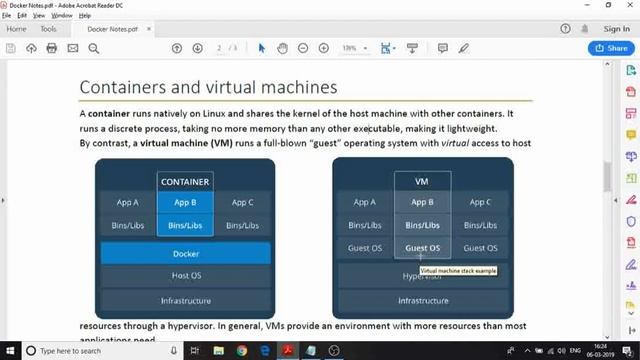The image size is (640, 360).
Task: Click the Windows Start button
Action: point(10,351)
